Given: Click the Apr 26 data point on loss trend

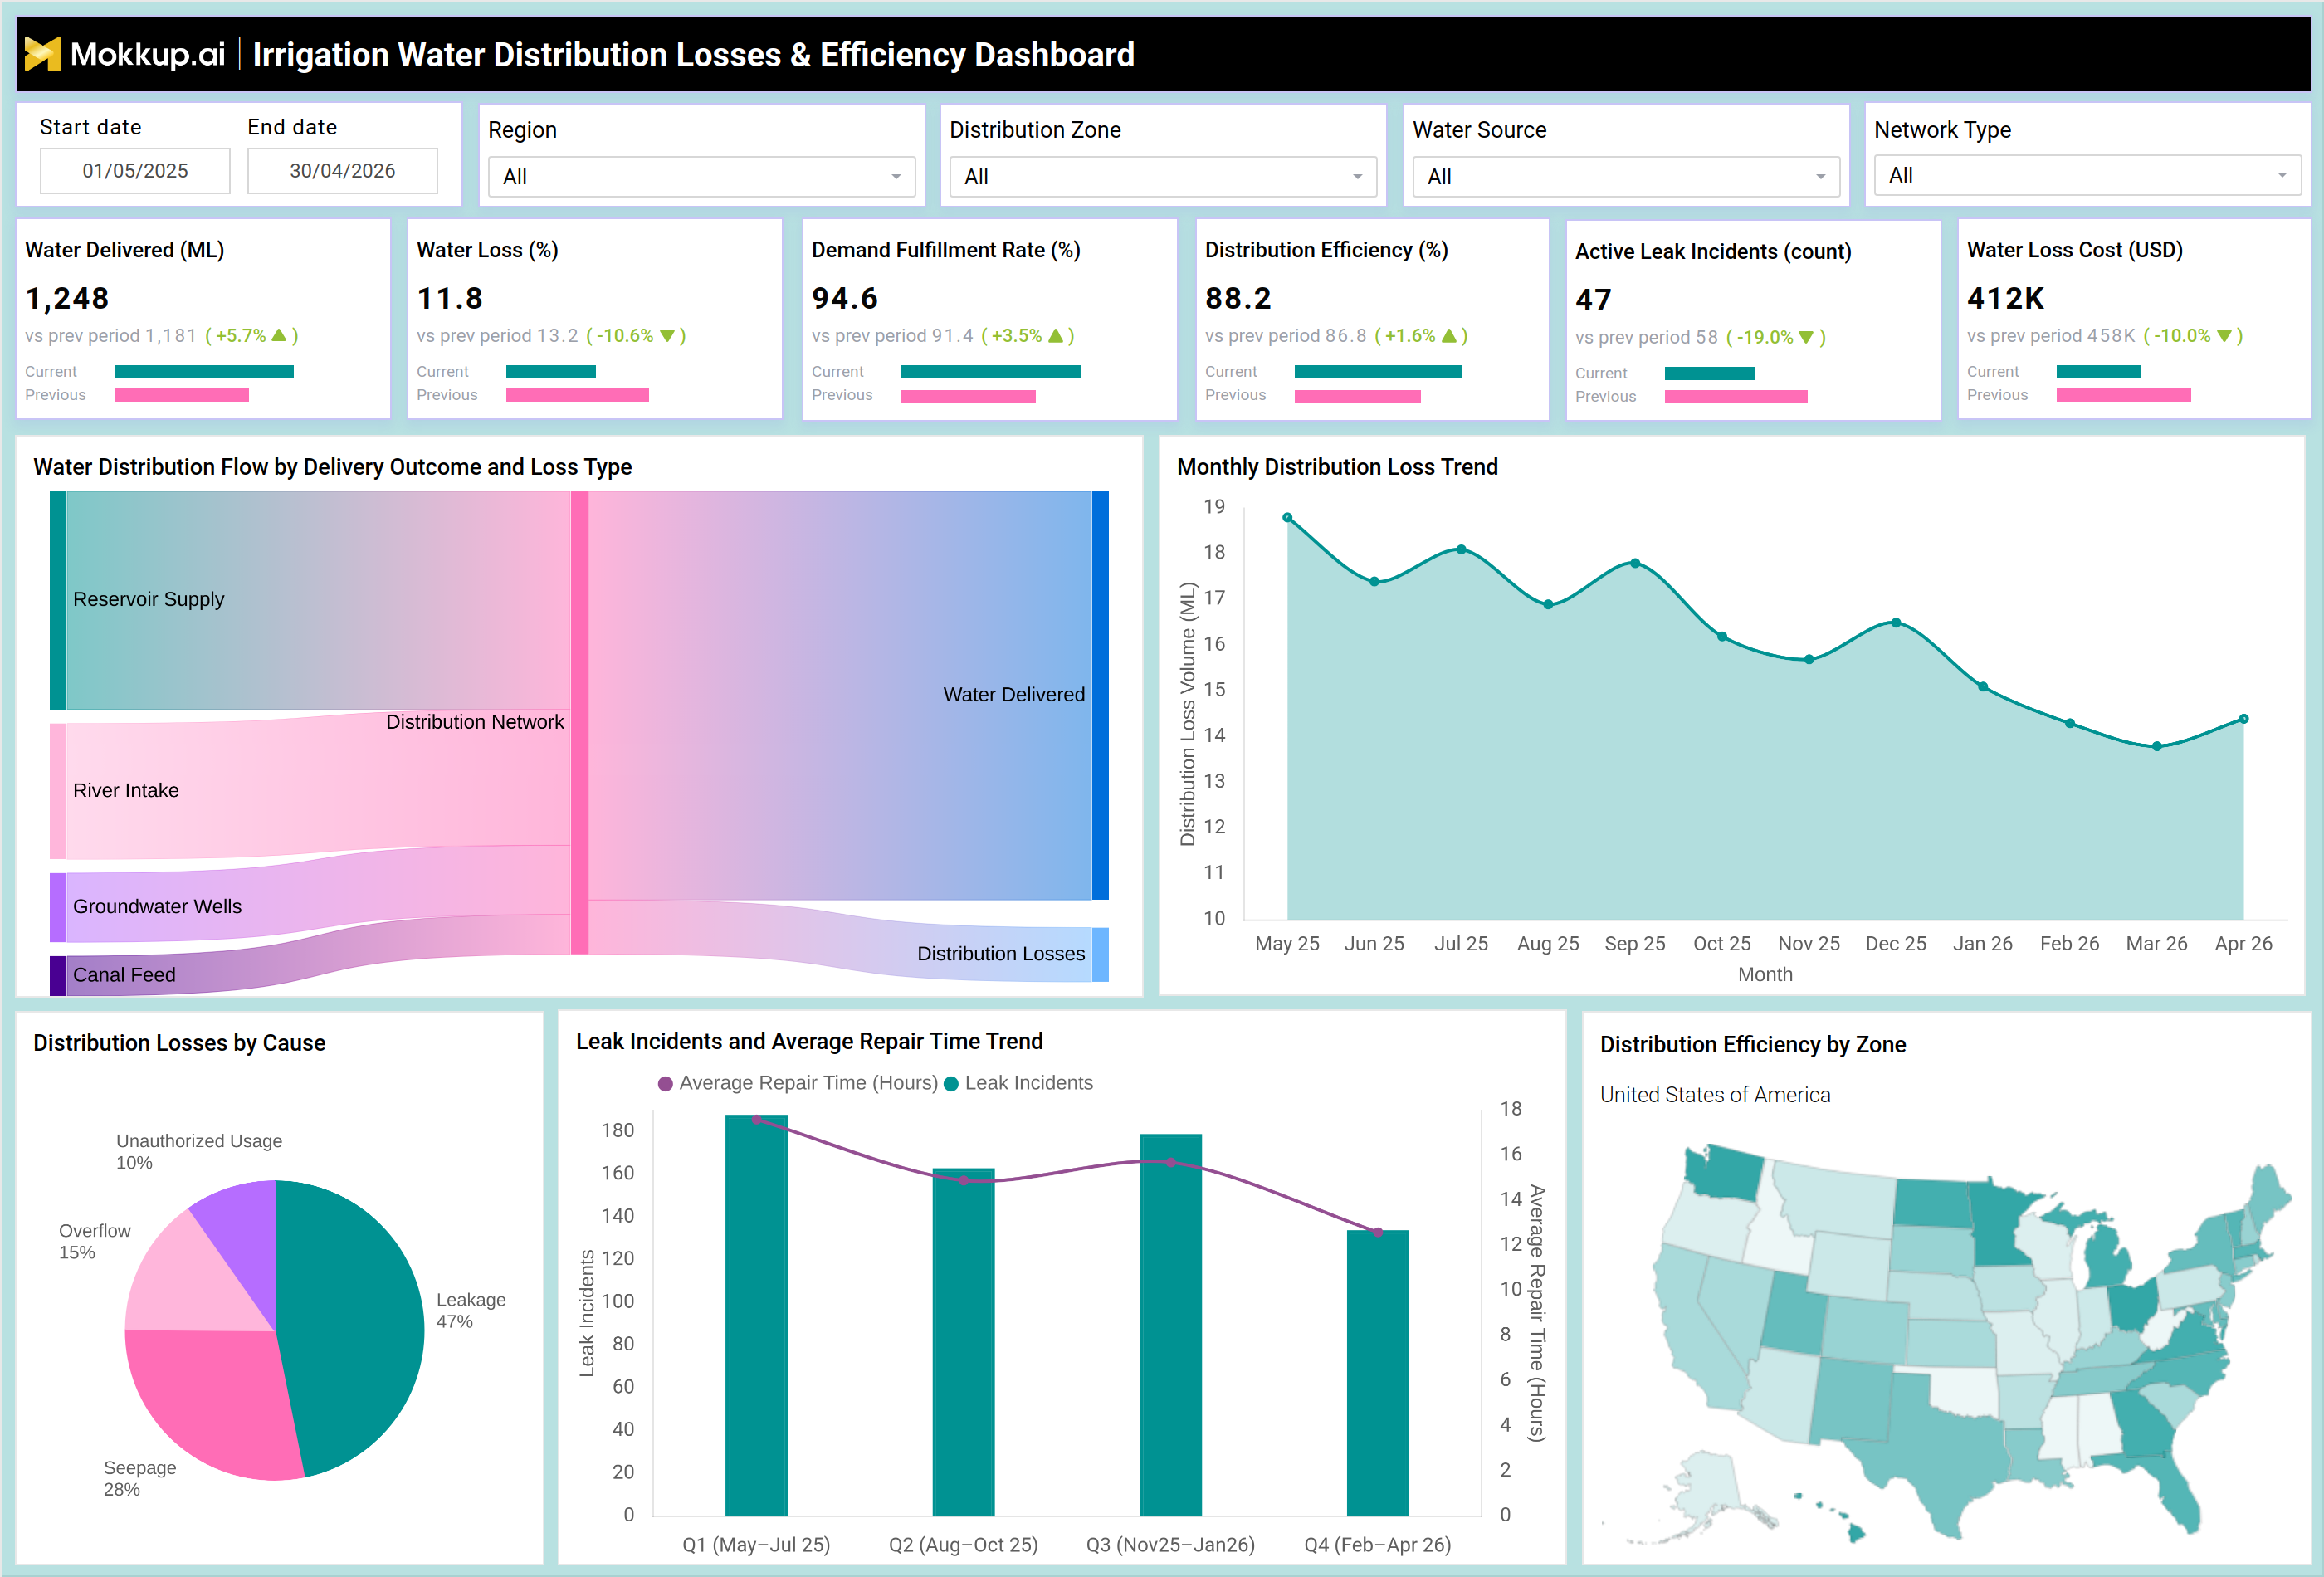Looking at the screenshot, I should point(2244,719).
